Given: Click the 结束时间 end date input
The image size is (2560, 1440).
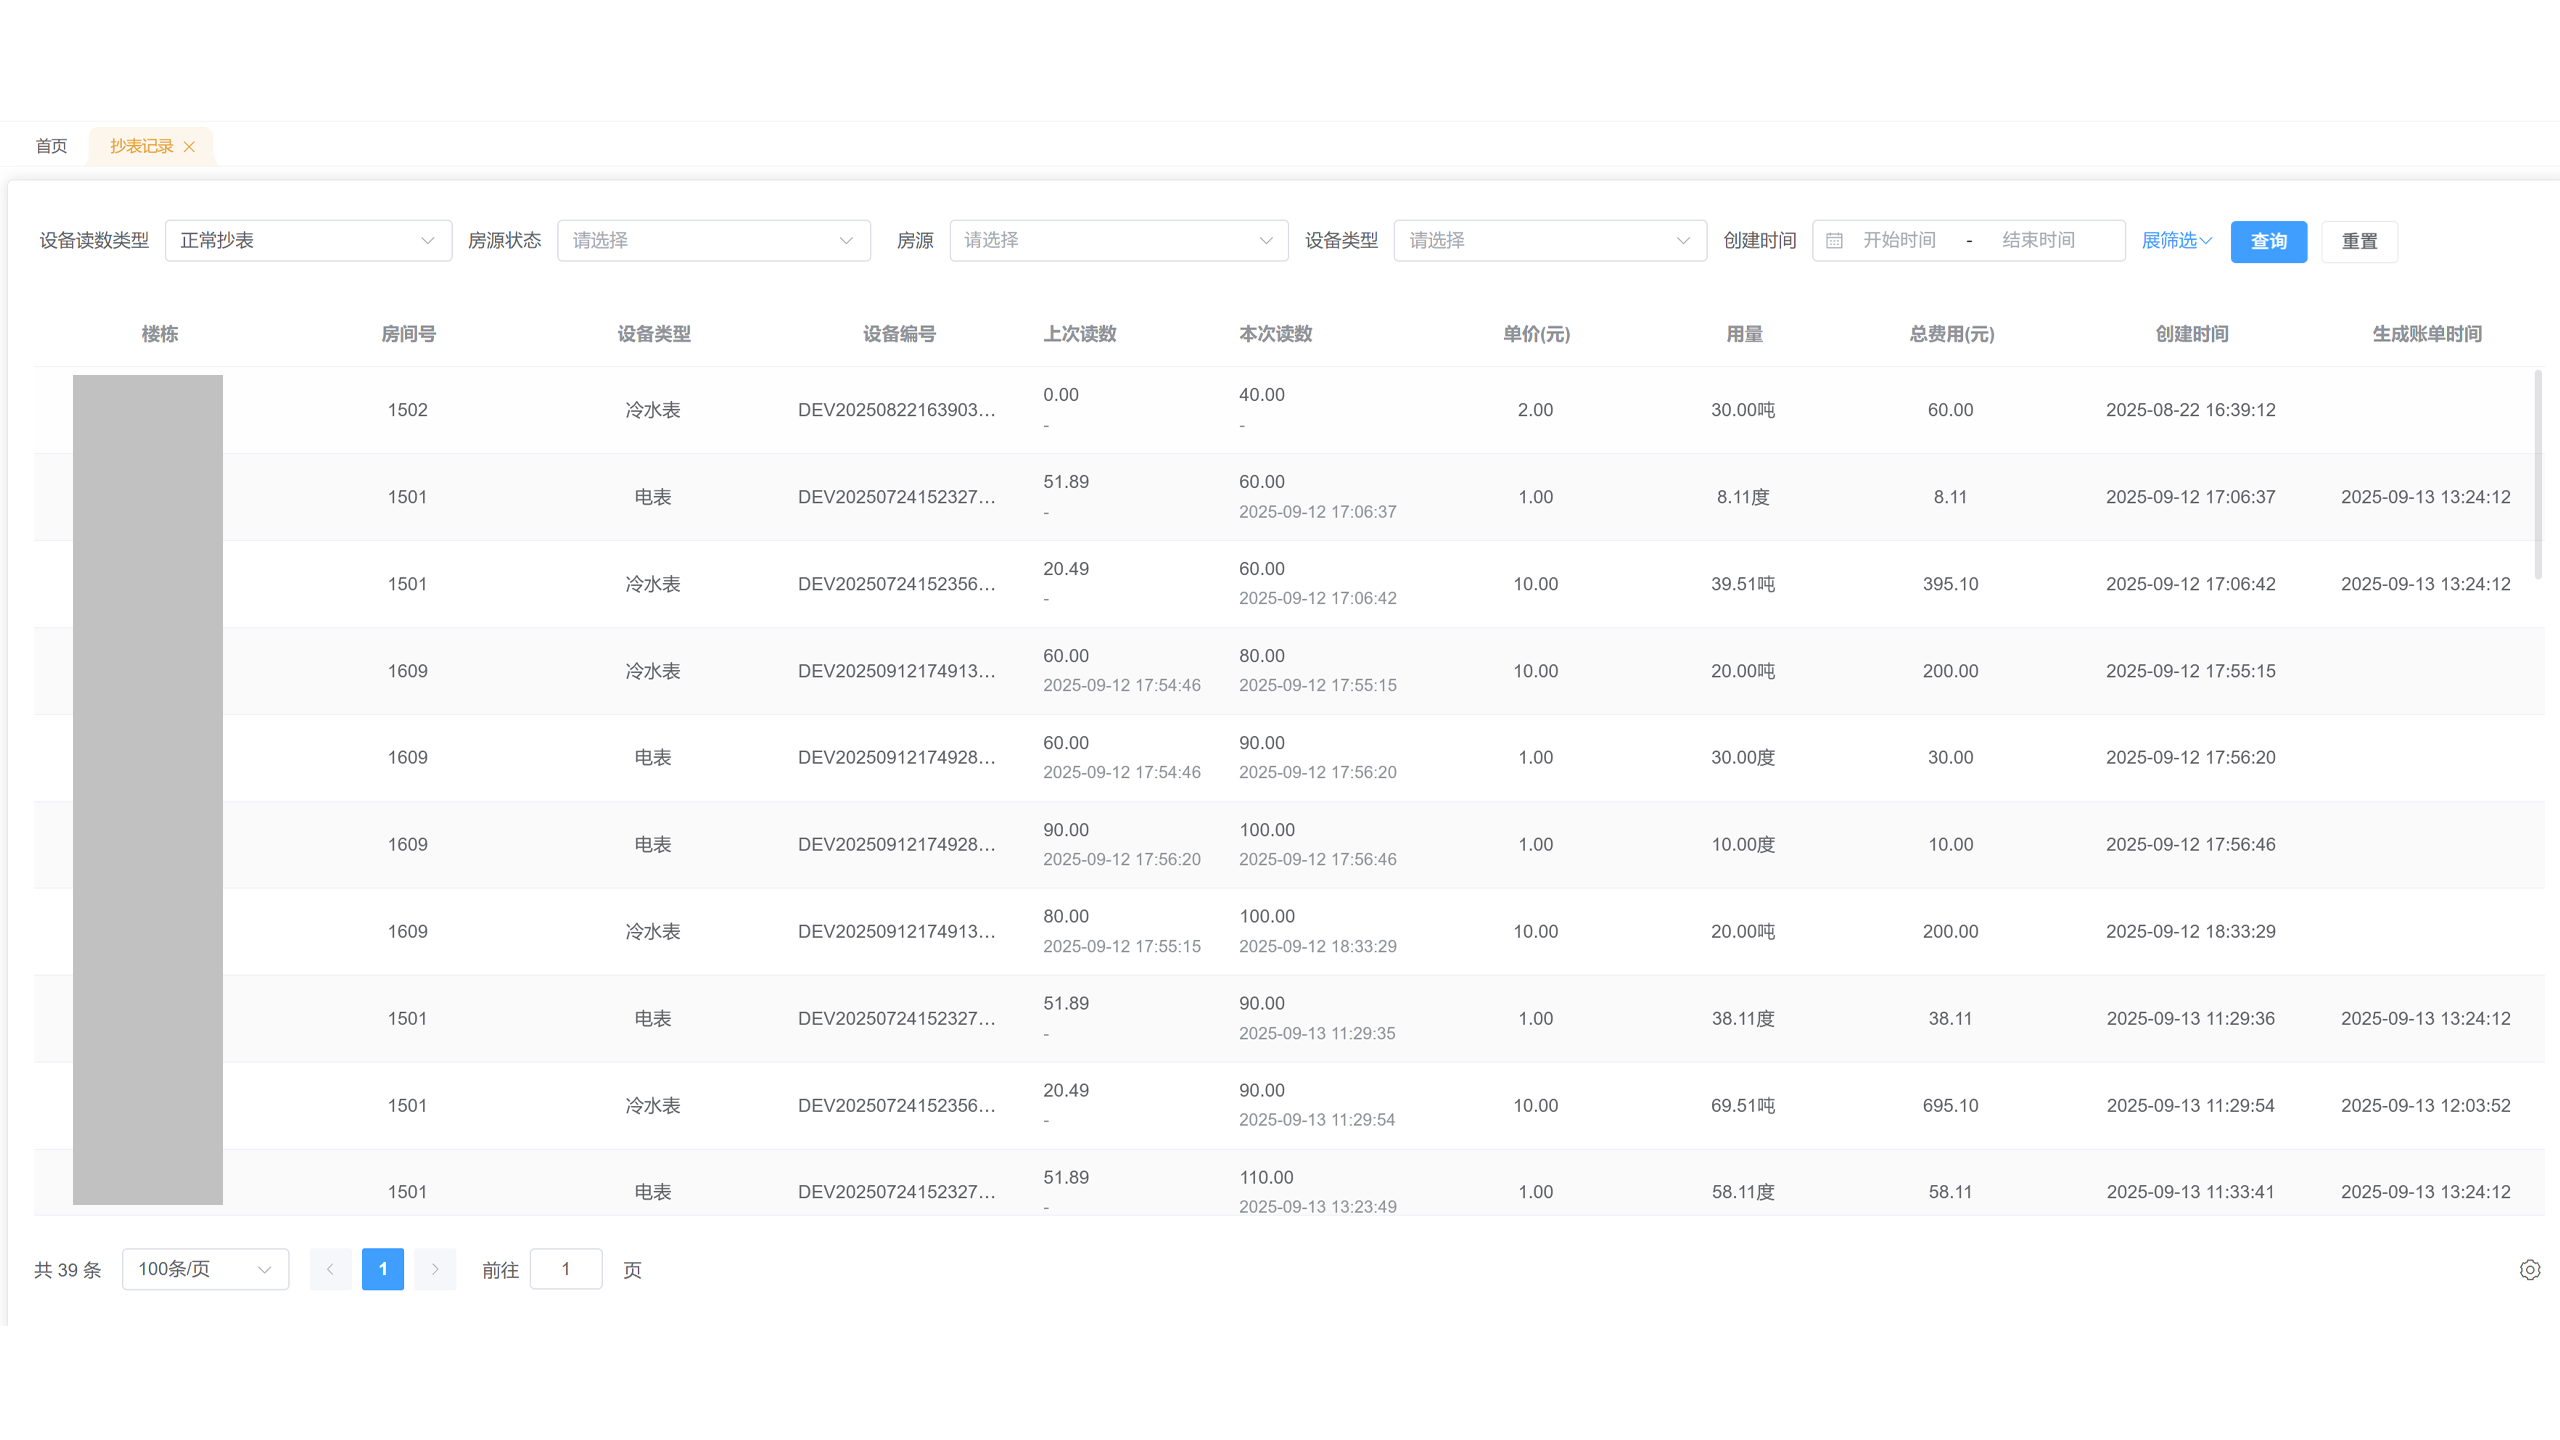Looking at the screenshot, I should click(x=2038, y=241).
